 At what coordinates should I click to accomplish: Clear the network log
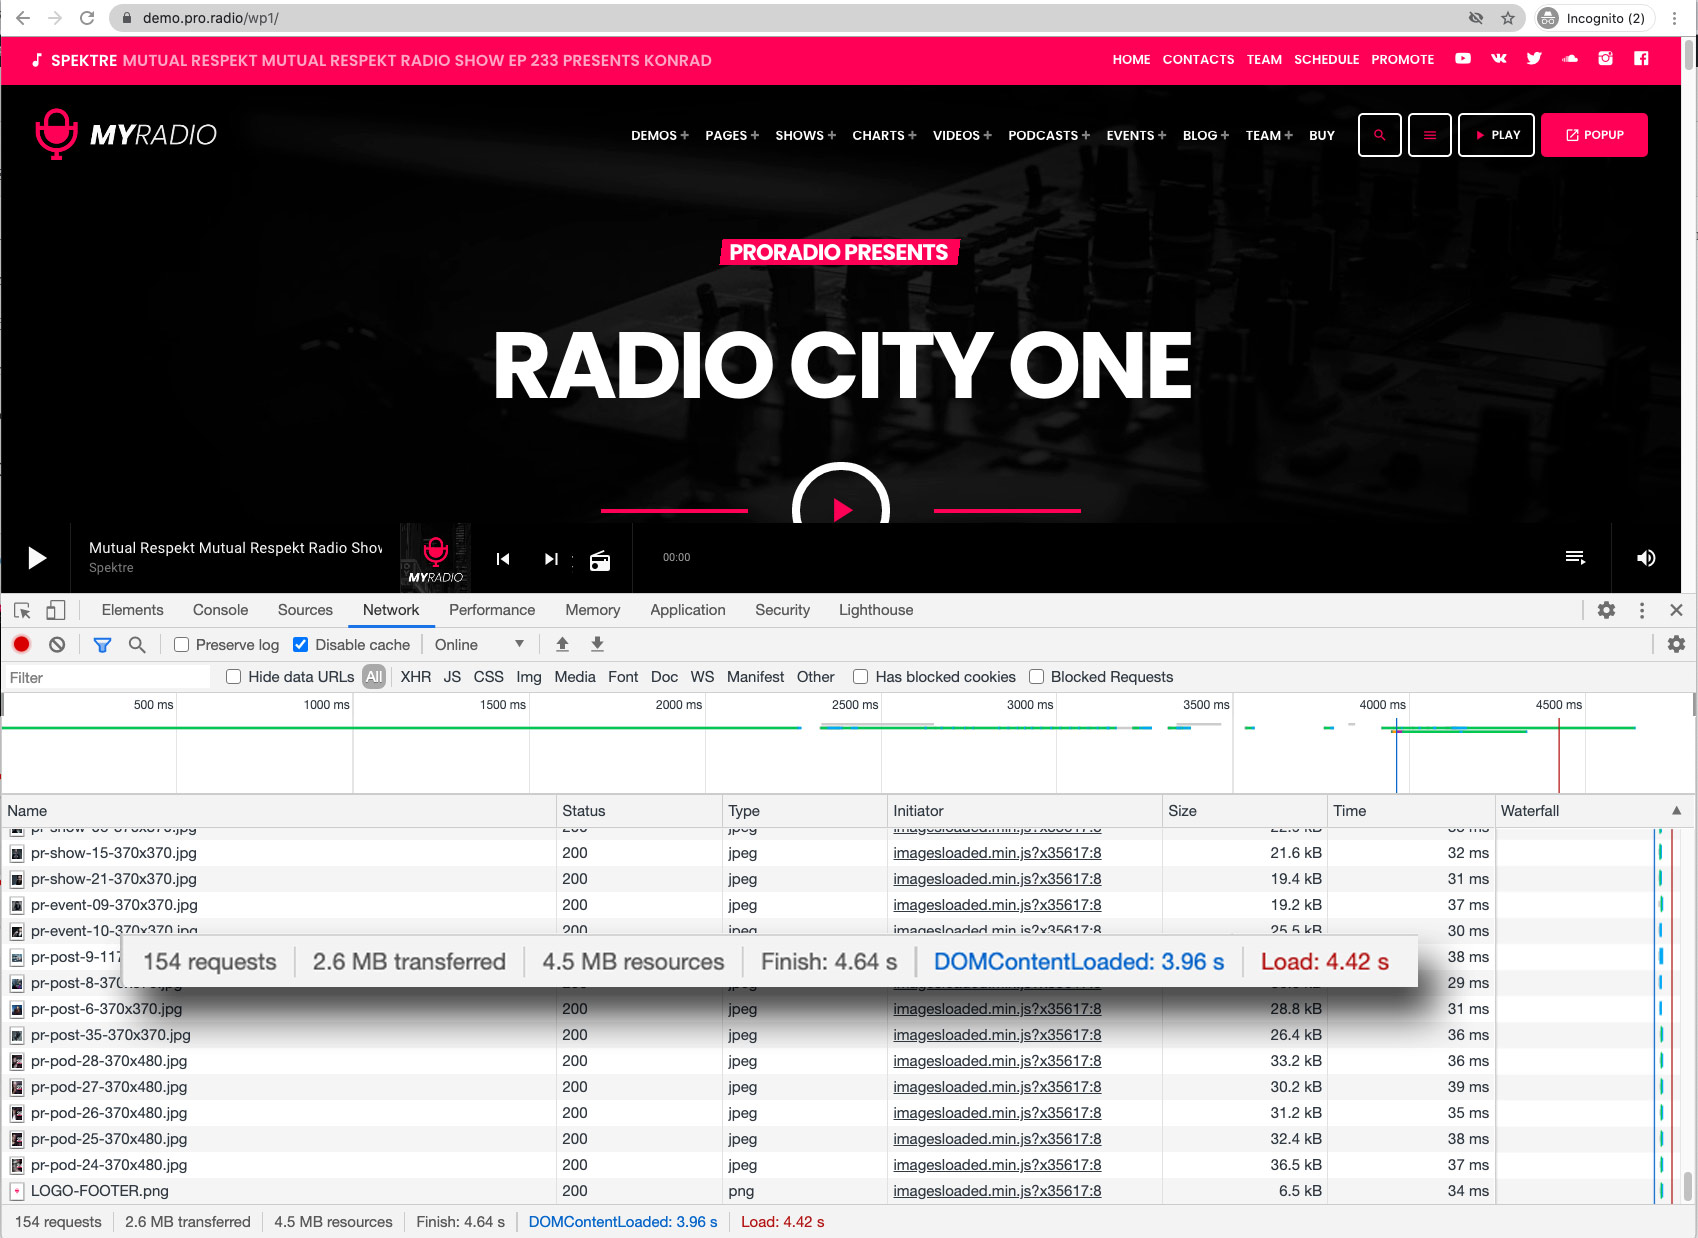(x=57, y=645)
